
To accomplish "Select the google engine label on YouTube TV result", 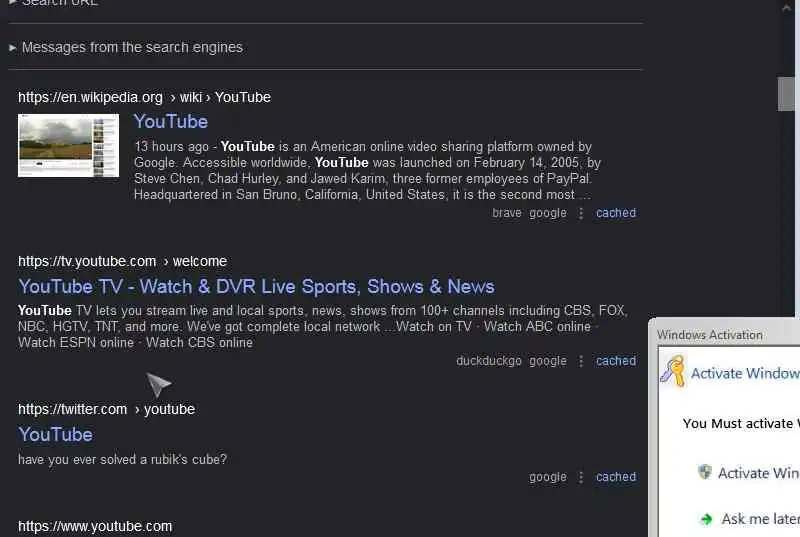I will click(547, 361).
